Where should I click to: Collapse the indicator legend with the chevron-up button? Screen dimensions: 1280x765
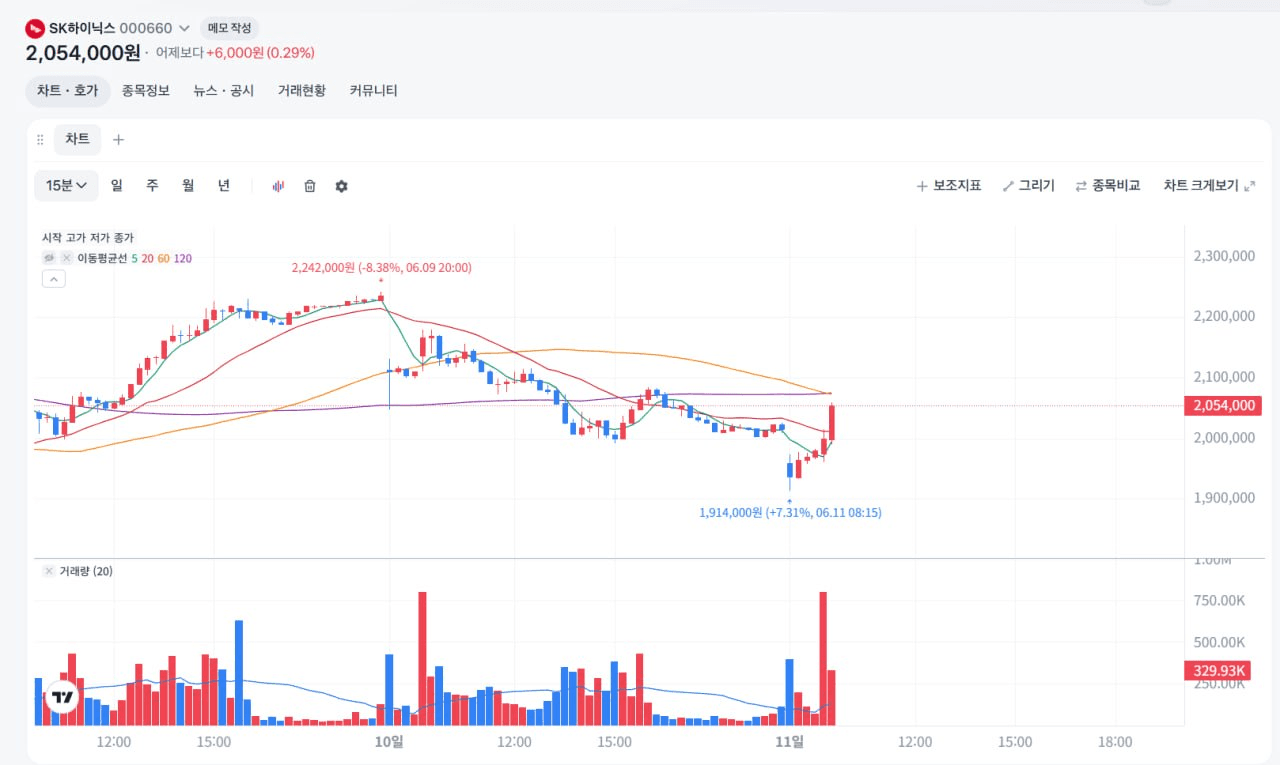[54, 279]
